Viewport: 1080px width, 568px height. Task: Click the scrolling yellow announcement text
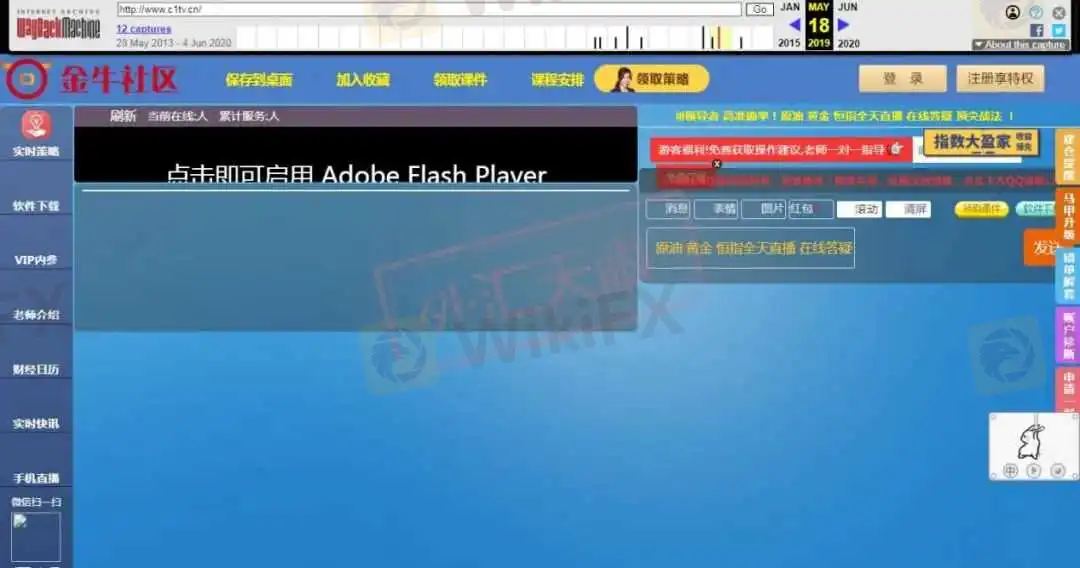(x=844, y=116)
